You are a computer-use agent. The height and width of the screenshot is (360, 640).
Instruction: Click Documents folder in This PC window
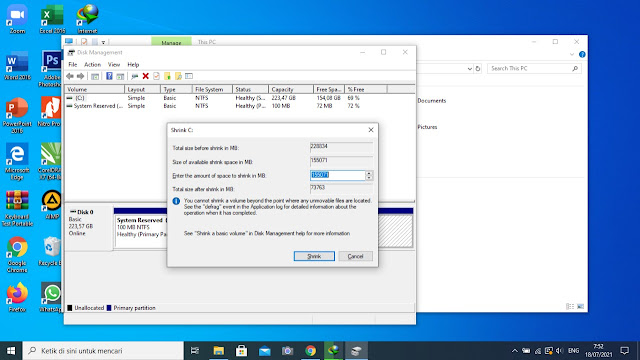pos(431,101)
